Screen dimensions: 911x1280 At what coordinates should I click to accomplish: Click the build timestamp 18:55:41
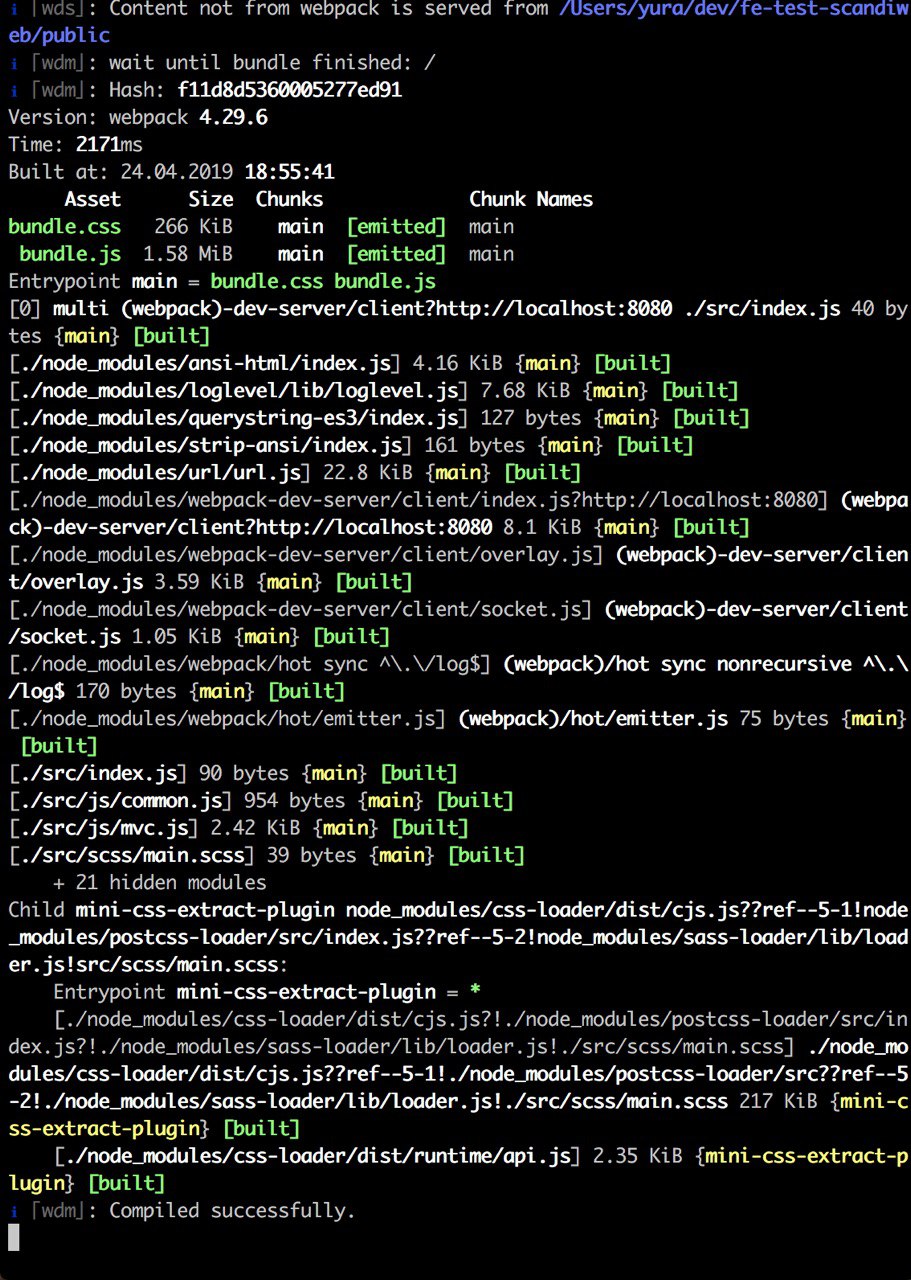coord(289,172)
